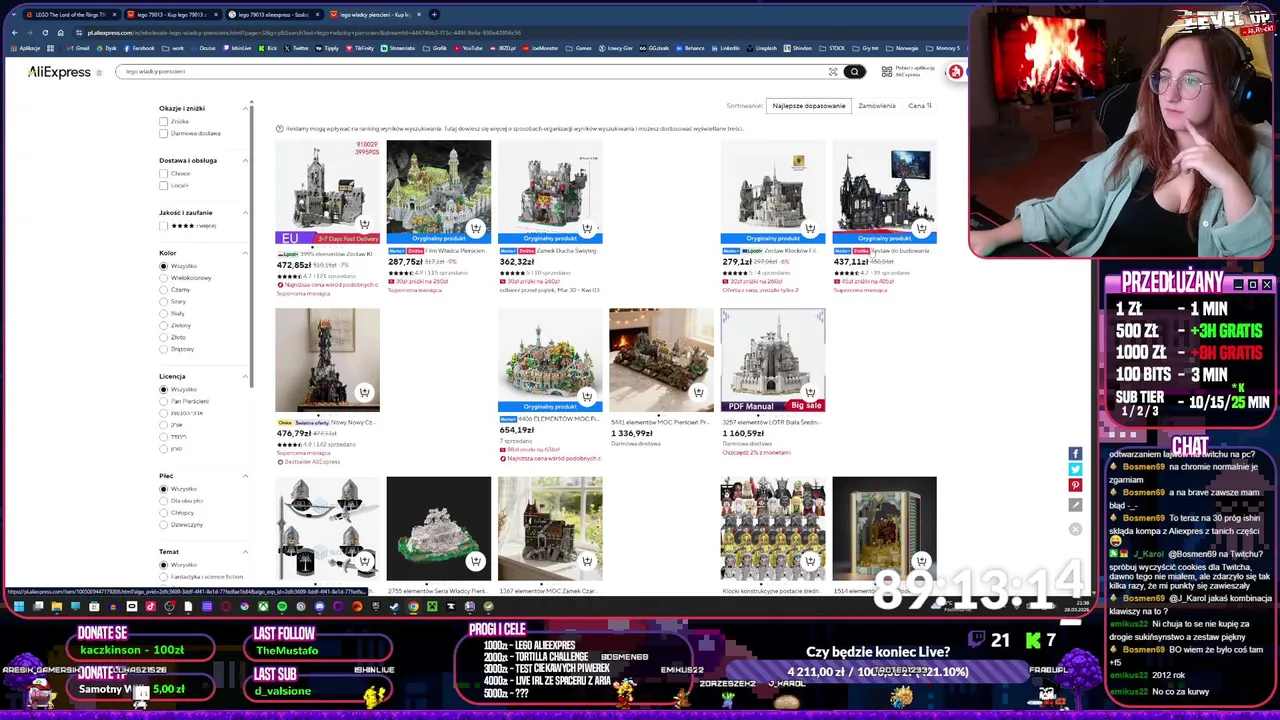Collapse the Okazje i zniżki section
Image resolution: width=1280 pixels, height=720 pixels.
[245, 108]
